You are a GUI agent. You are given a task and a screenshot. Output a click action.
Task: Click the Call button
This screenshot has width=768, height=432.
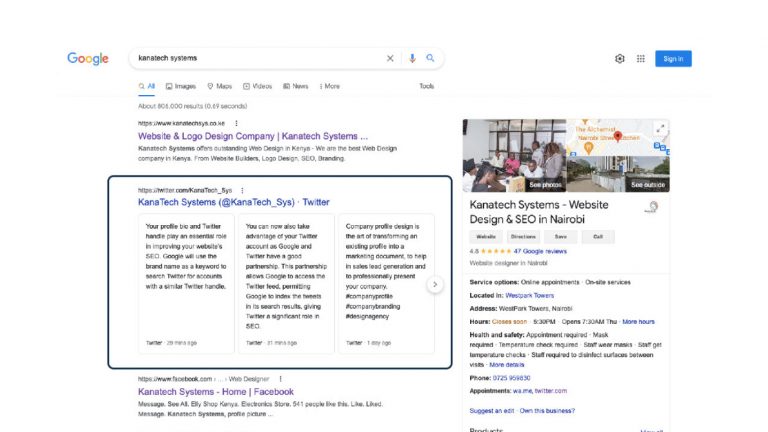[x=598, y=237]
